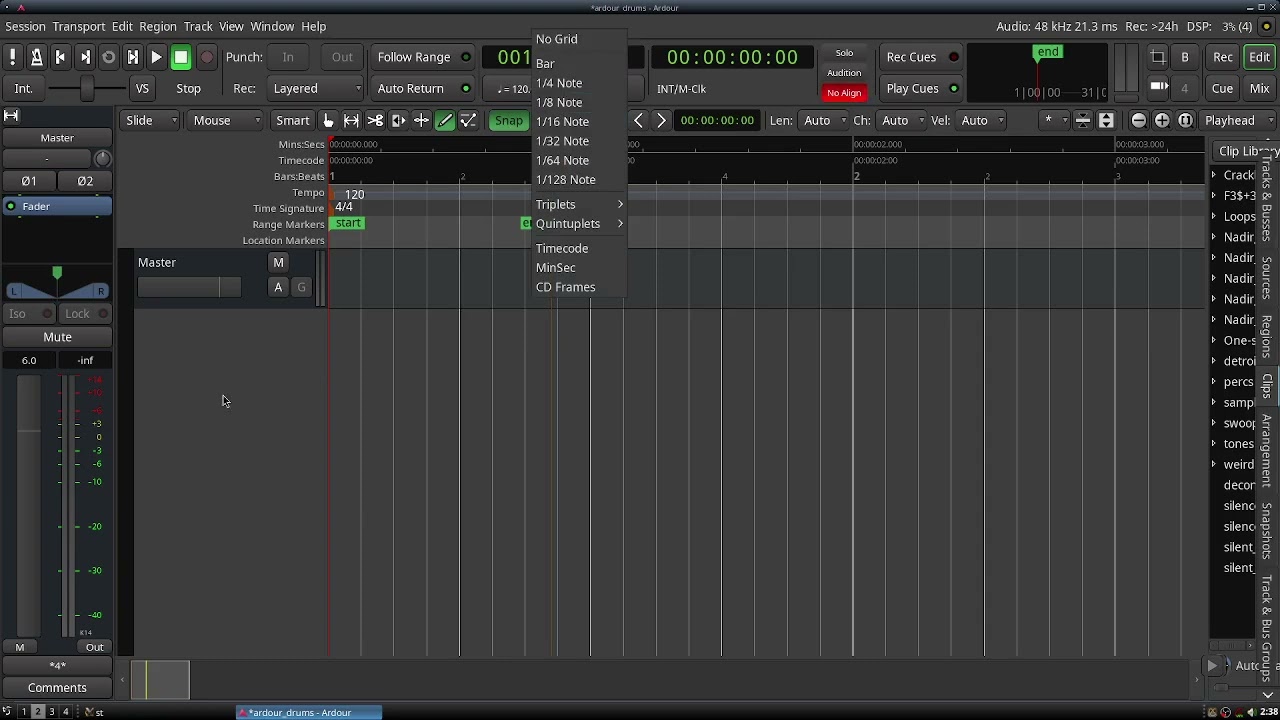The width and height of the screenshot is (1280, 720).
Task: Go to the next grid point arrow
Action: click(x=661, y=120)
